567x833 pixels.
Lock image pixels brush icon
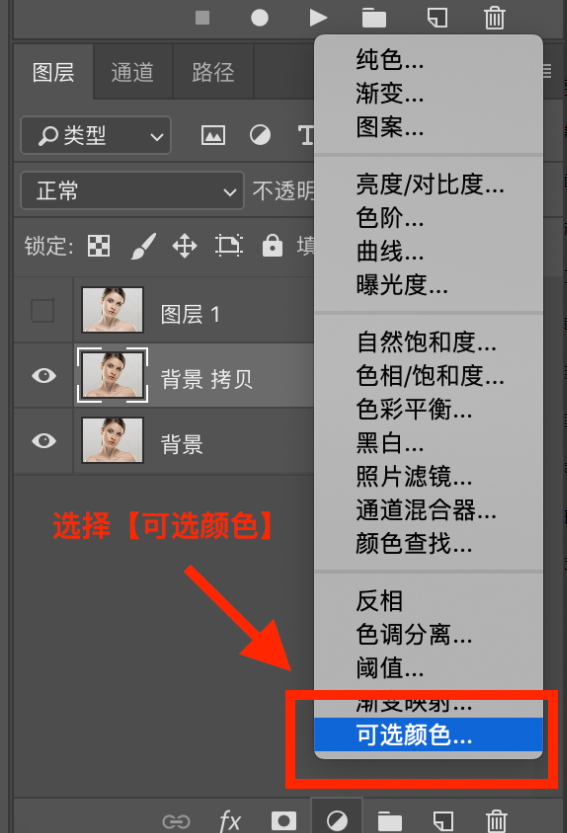point(143,246)
